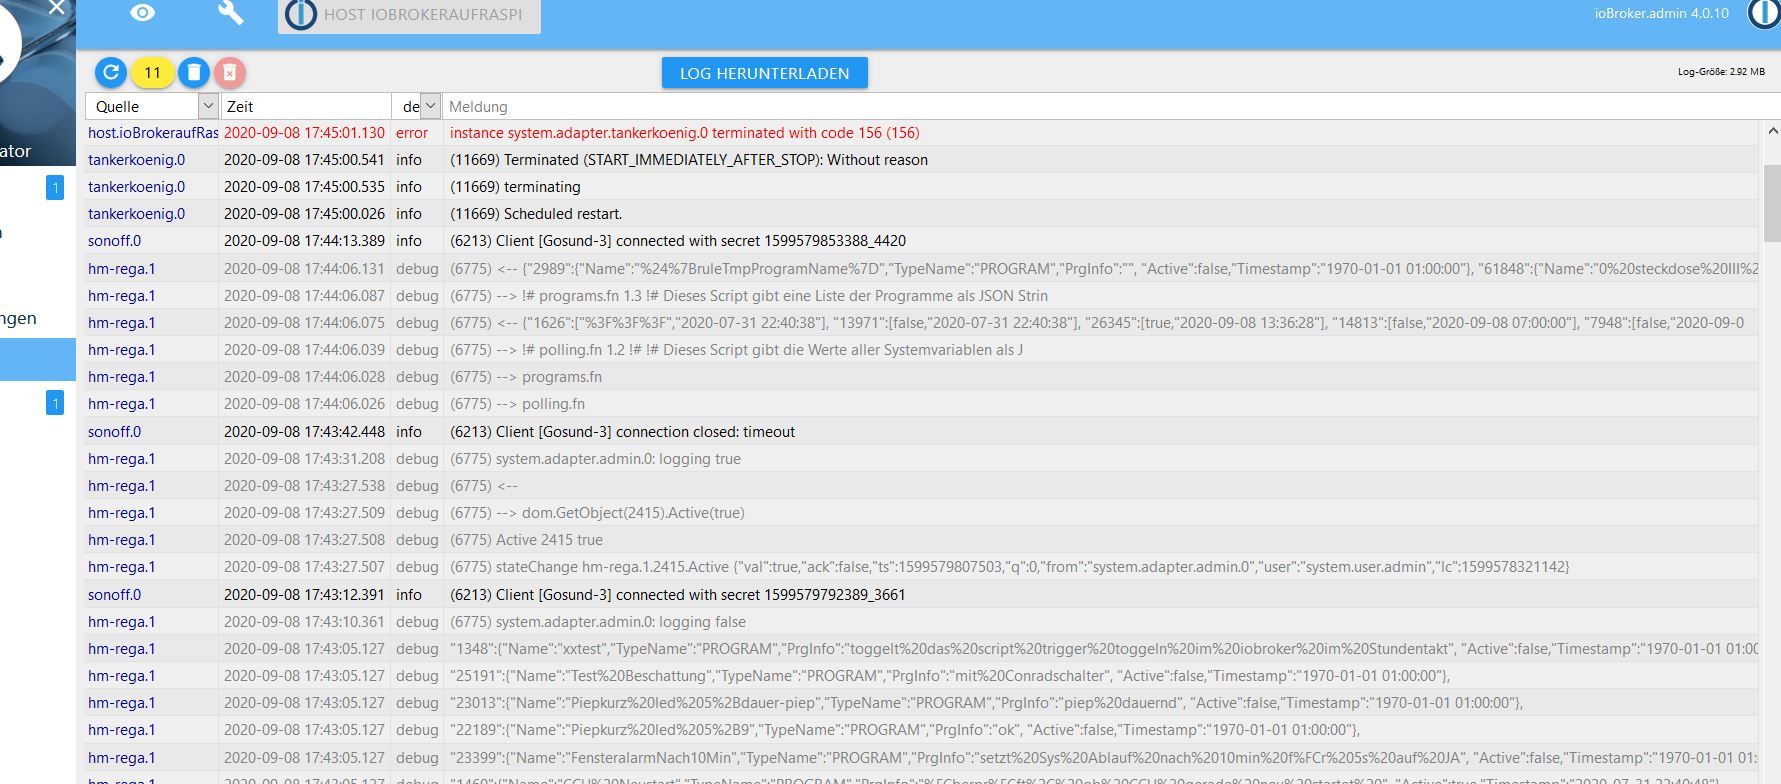Clear the log view with blue trash icon
Viewport: 1781px width, 784px height.
point(194,72)
